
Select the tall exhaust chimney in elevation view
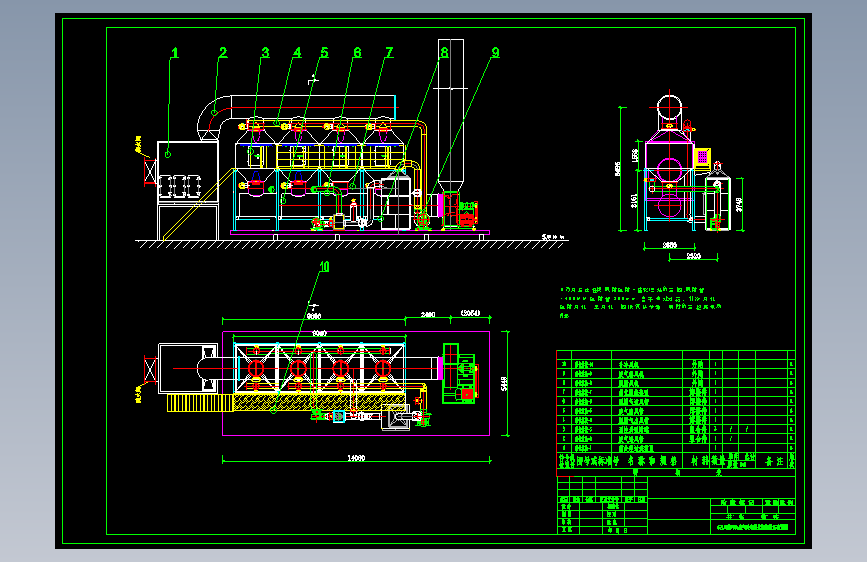coord(451,116)
